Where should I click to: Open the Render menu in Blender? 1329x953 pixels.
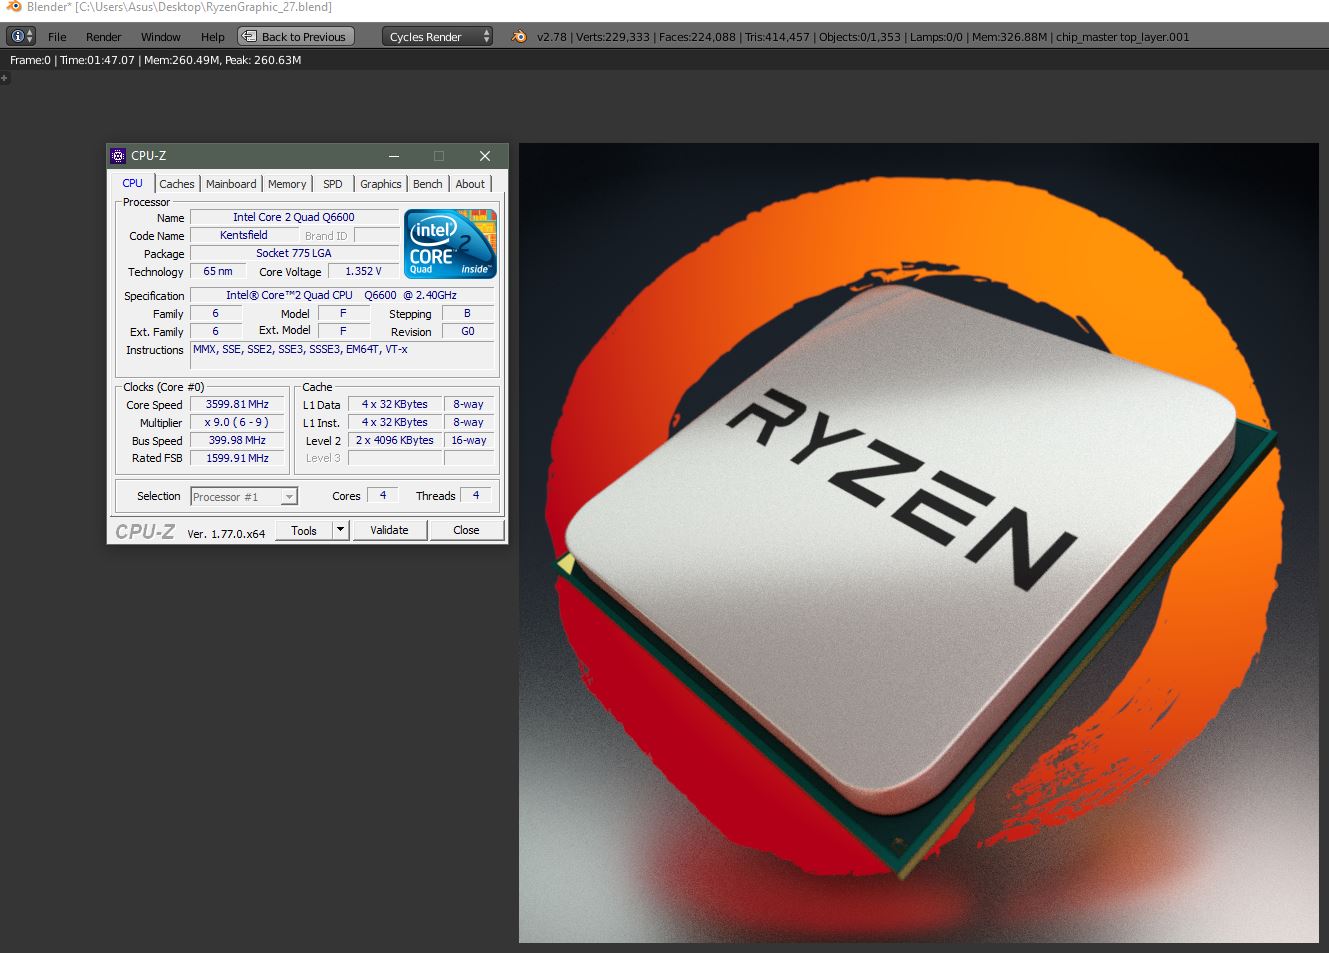(x=104, y=36)
